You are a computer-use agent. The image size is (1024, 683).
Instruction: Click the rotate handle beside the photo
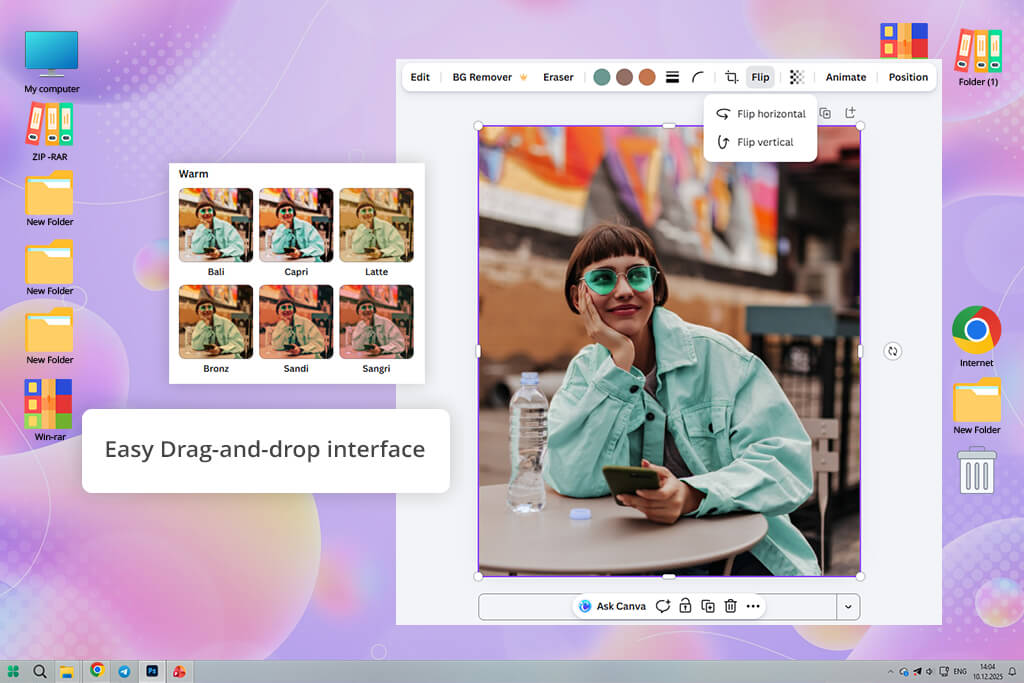[x=892, y=351]
